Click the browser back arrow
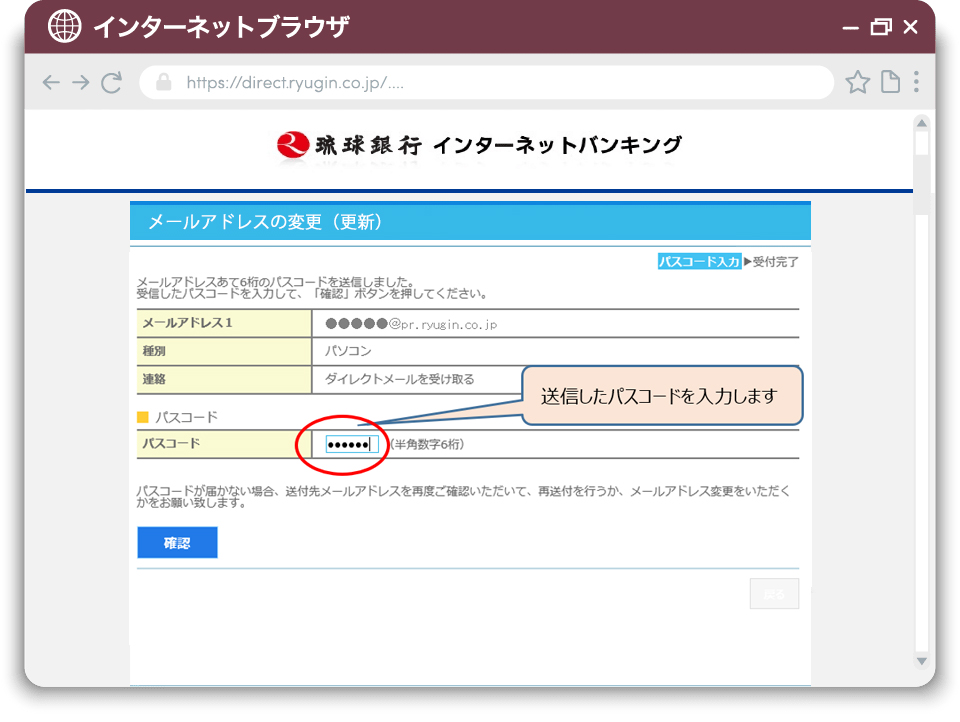The height and width of the screenshot is (722, 960). 51,83
